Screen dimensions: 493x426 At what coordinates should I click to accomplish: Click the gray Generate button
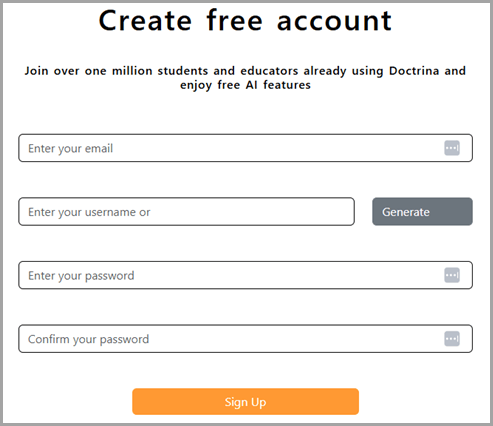(422, 212)
